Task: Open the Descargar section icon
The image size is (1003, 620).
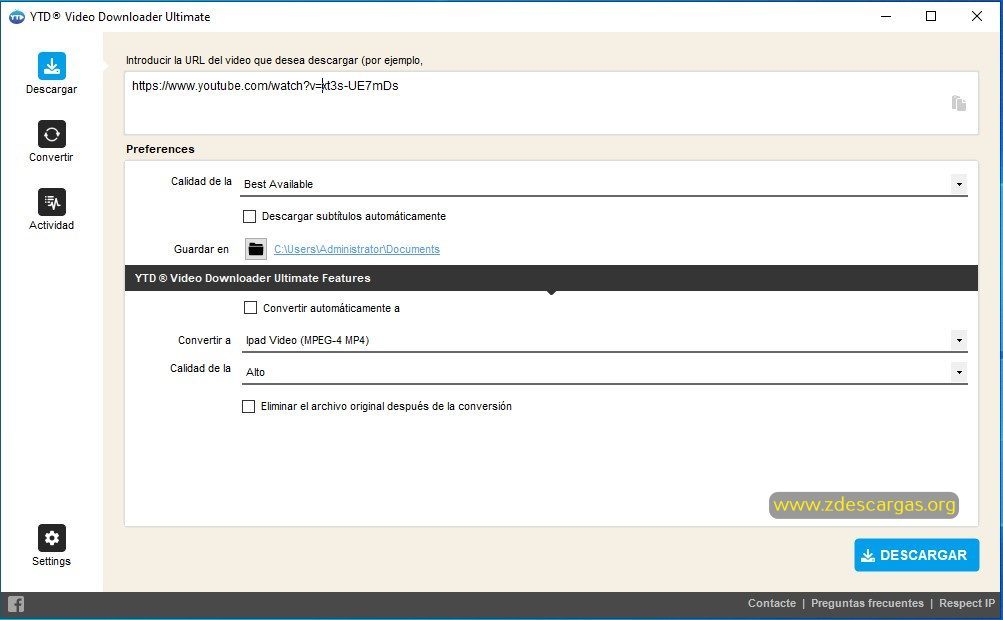Action: point(52,66)
